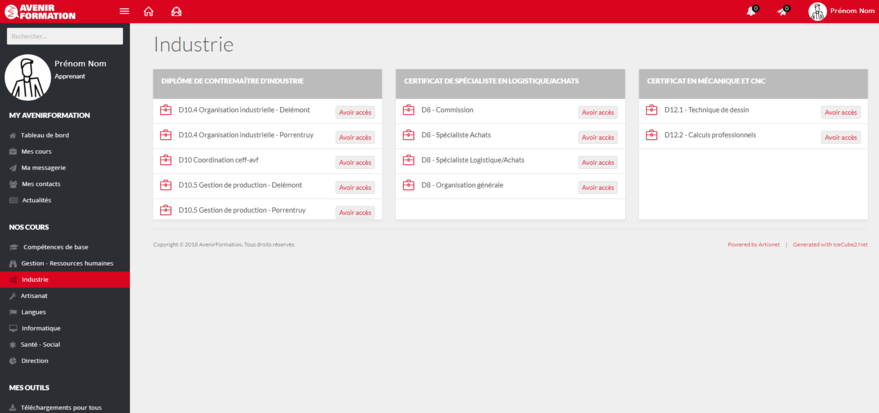879x413 pixels.
Task: Click Diplôme de contremaître d'industrie panel header
Action: pyautogui.click(x=267, y=83)
